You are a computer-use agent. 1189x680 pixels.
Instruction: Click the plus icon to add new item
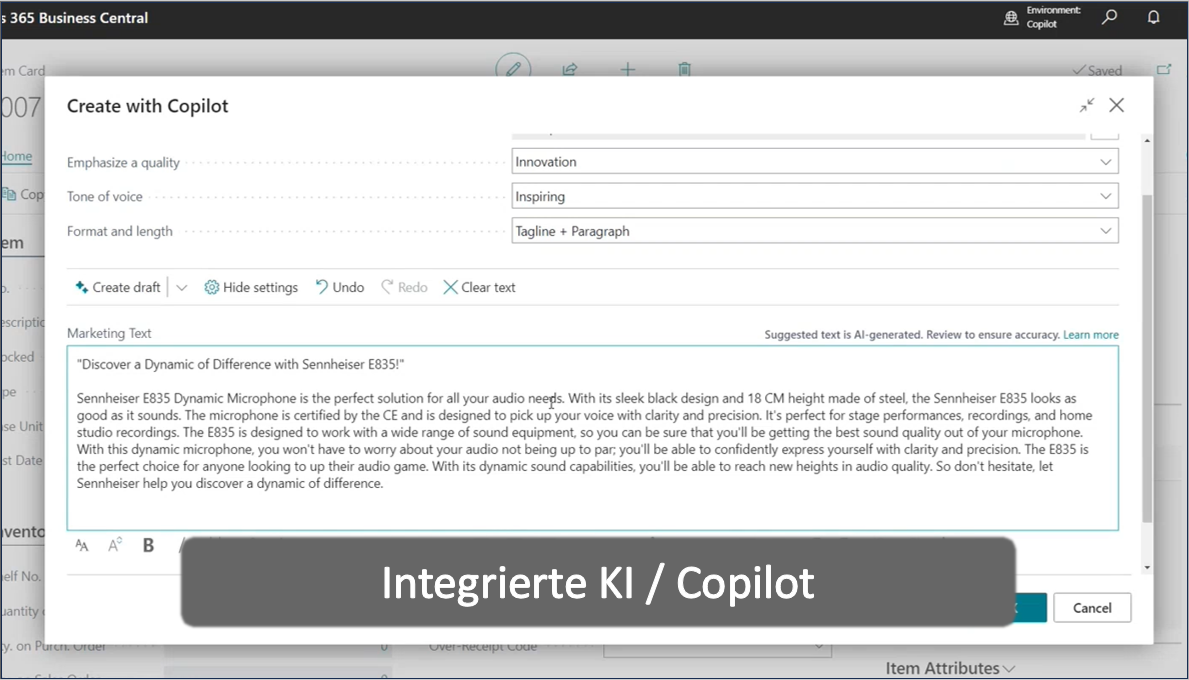(628, 70)
